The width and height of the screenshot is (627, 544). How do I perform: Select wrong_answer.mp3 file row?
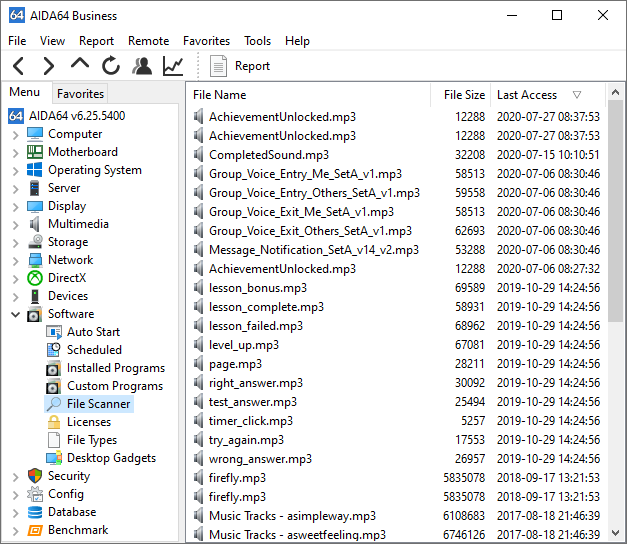[x=396, y=459]
